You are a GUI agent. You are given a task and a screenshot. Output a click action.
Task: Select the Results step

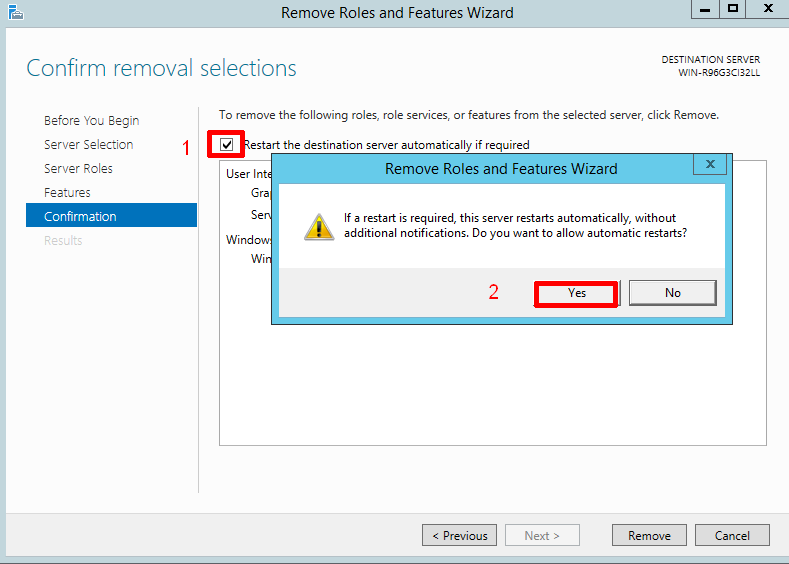63,240
